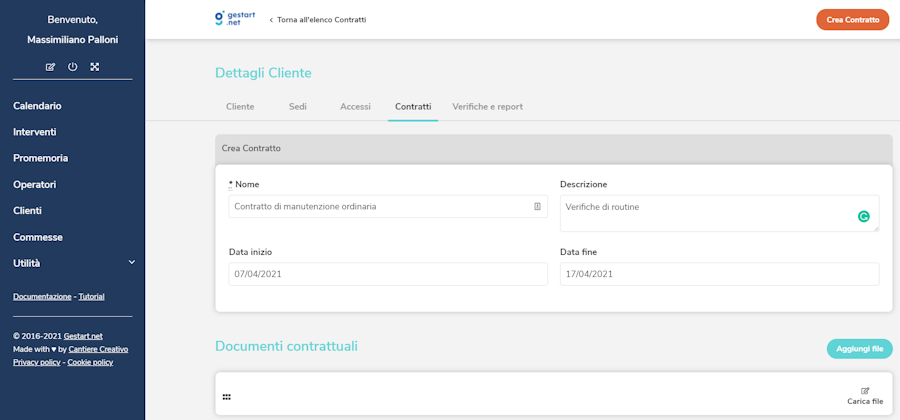Select the Contratti tab
This screenshot has height=420, width=900.
point(413,107)
